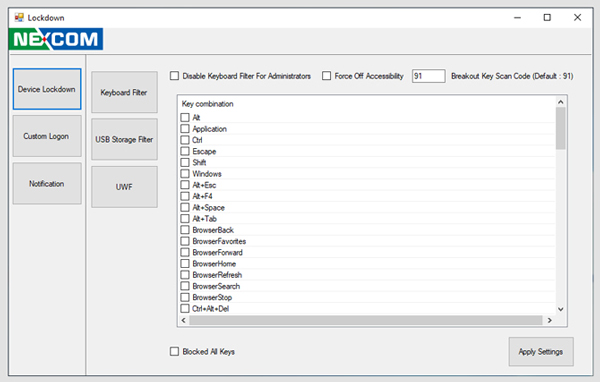This screenshot has height=382, width=600.
Task: Check the Alt+Space checkbox
Action: click(x=185, y=207)
